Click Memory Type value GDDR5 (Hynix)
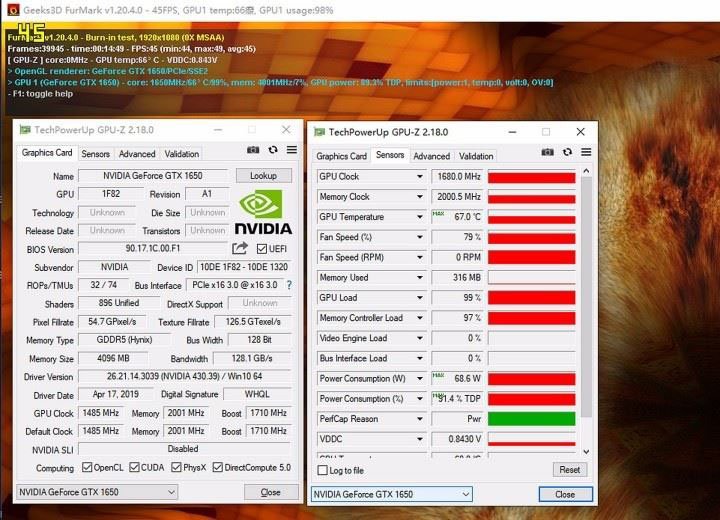 [x=124, y=340]
